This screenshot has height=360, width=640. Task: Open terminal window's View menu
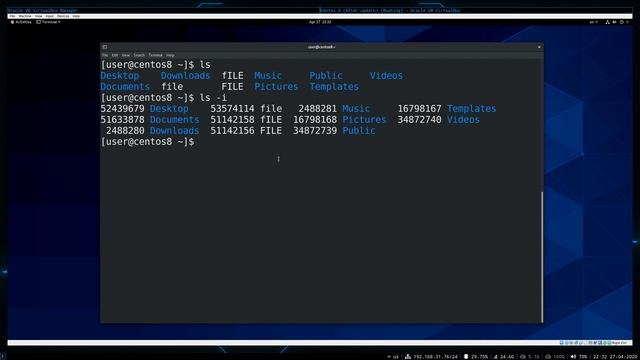(x=126, y=55)
